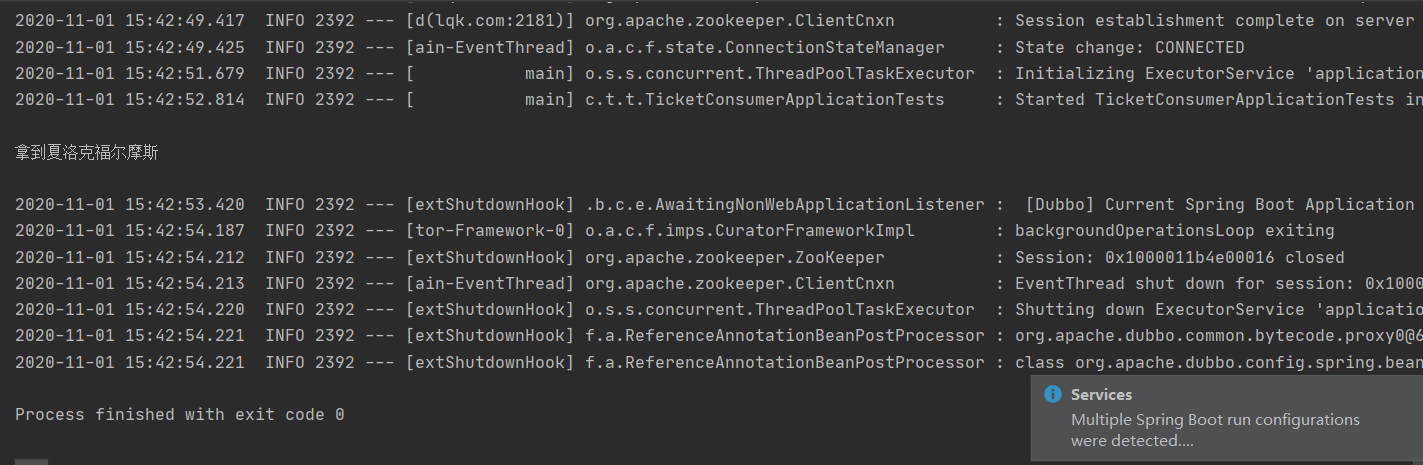Image resolution: width=1423 pixels, height=465 pixels.
Task: Click the 'Multiple Spring Boot run configurations' message
Action: point(1215,430)
